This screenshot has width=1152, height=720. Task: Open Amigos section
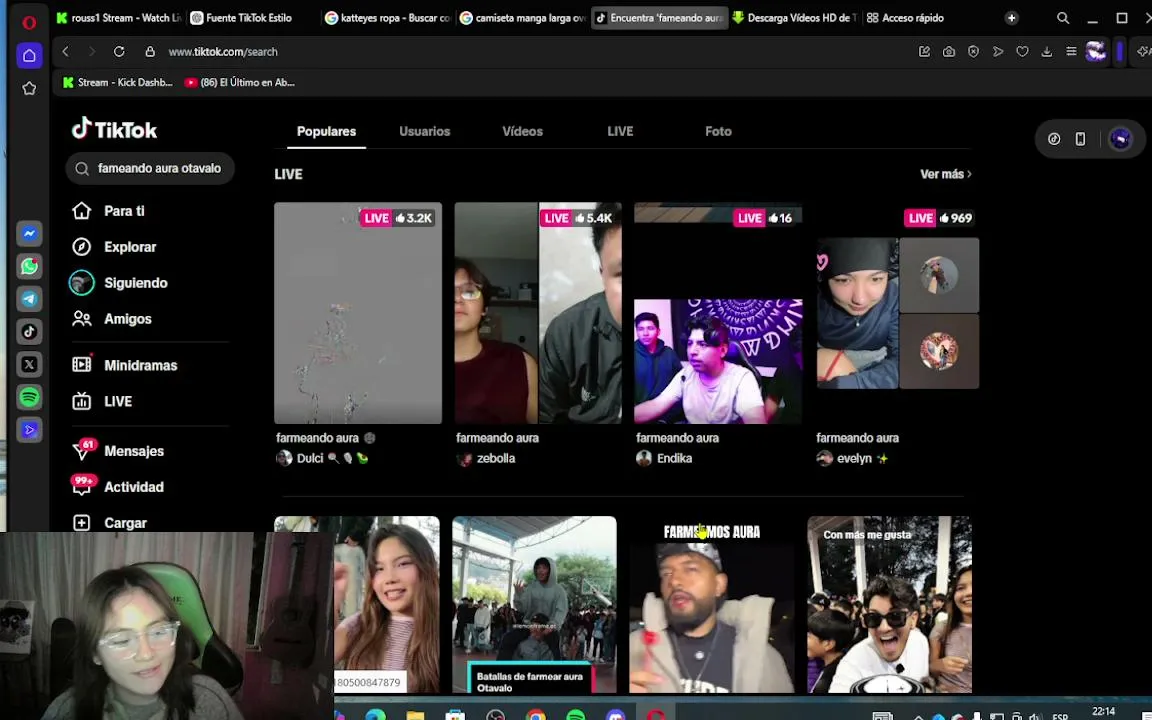(112, 319)
